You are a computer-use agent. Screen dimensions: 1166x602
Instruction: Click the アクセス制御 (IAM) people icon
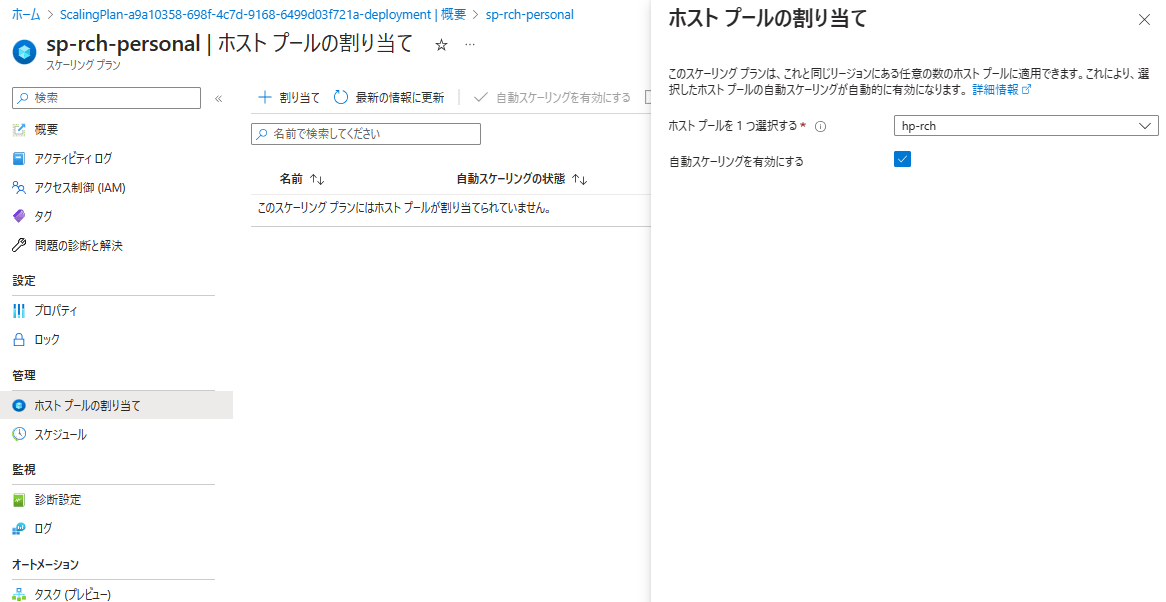[19, 187]
